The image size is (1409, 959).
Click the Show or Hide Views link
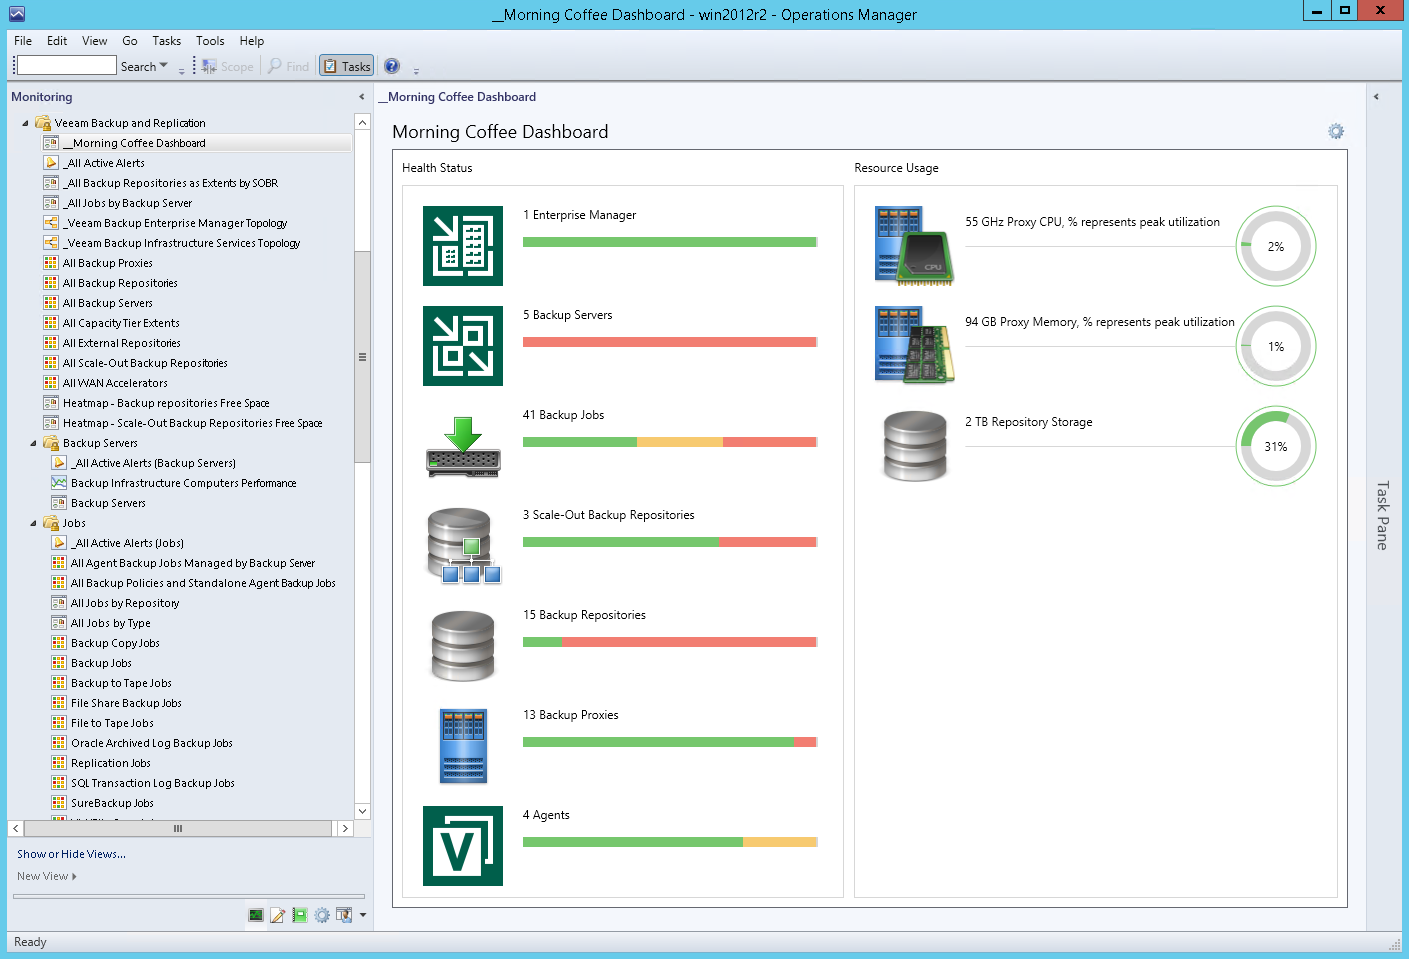tap(71, 854)
